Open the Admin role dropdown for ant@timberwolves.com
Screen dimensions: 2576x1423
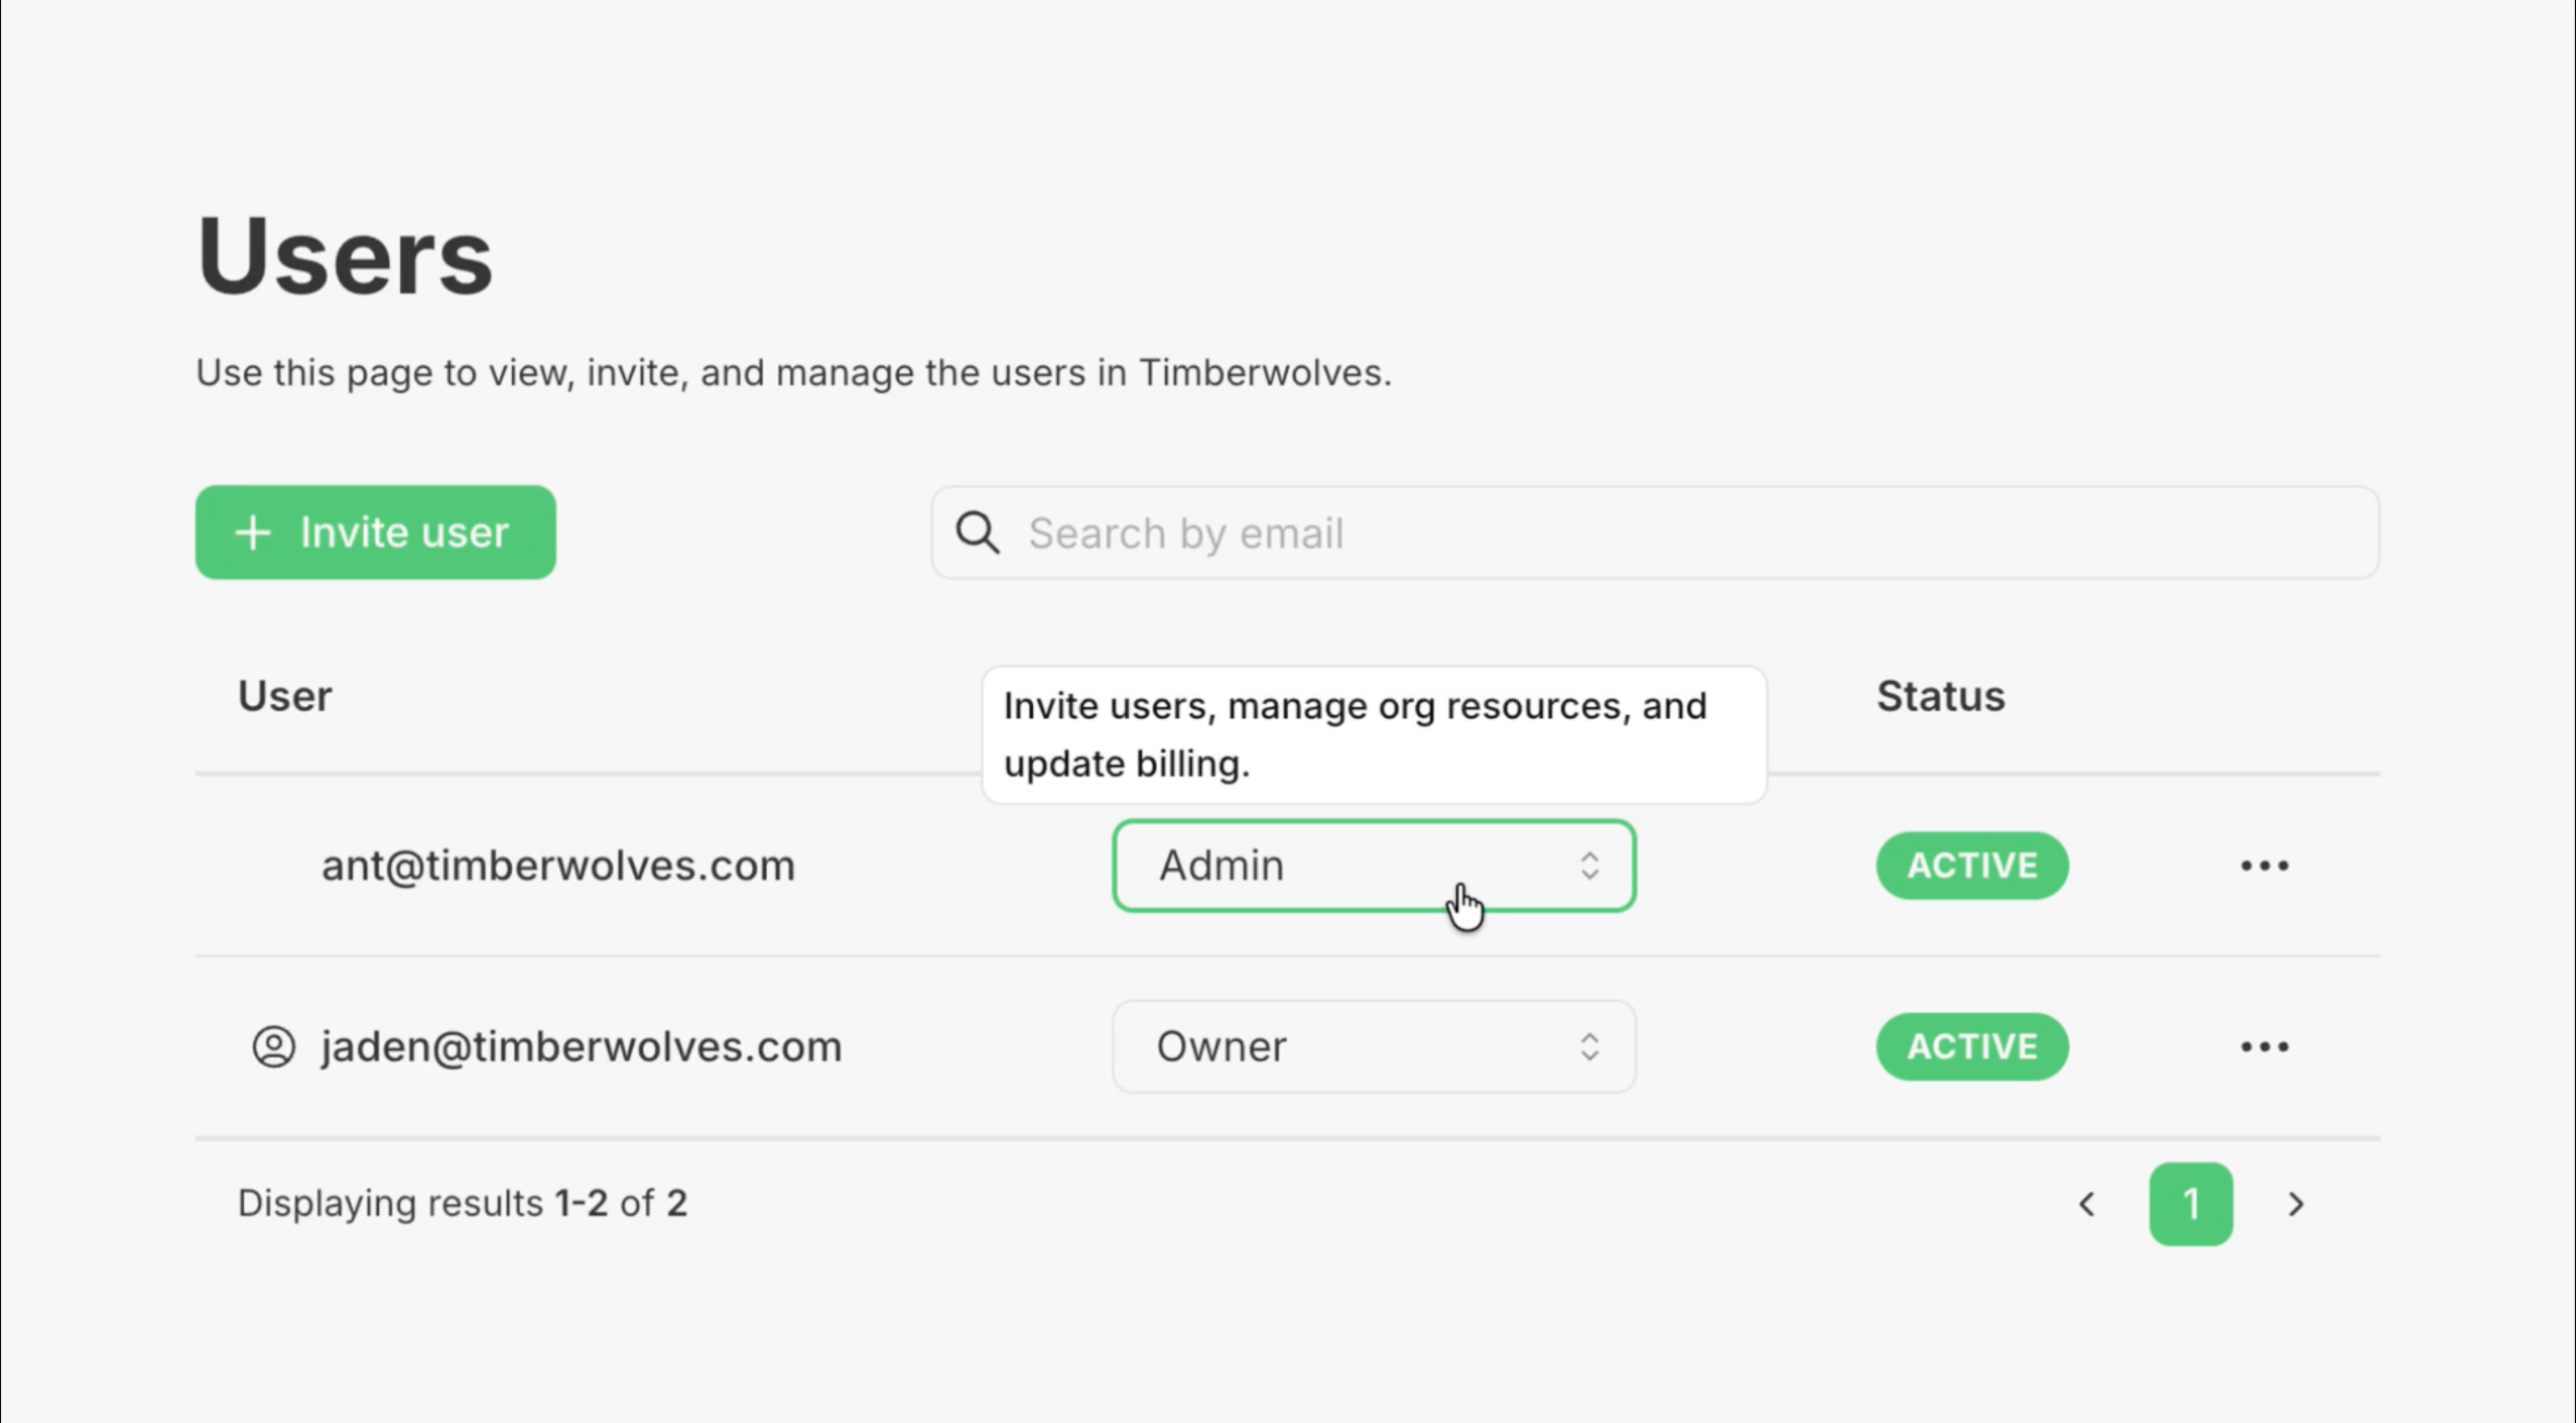(1374, 866)
